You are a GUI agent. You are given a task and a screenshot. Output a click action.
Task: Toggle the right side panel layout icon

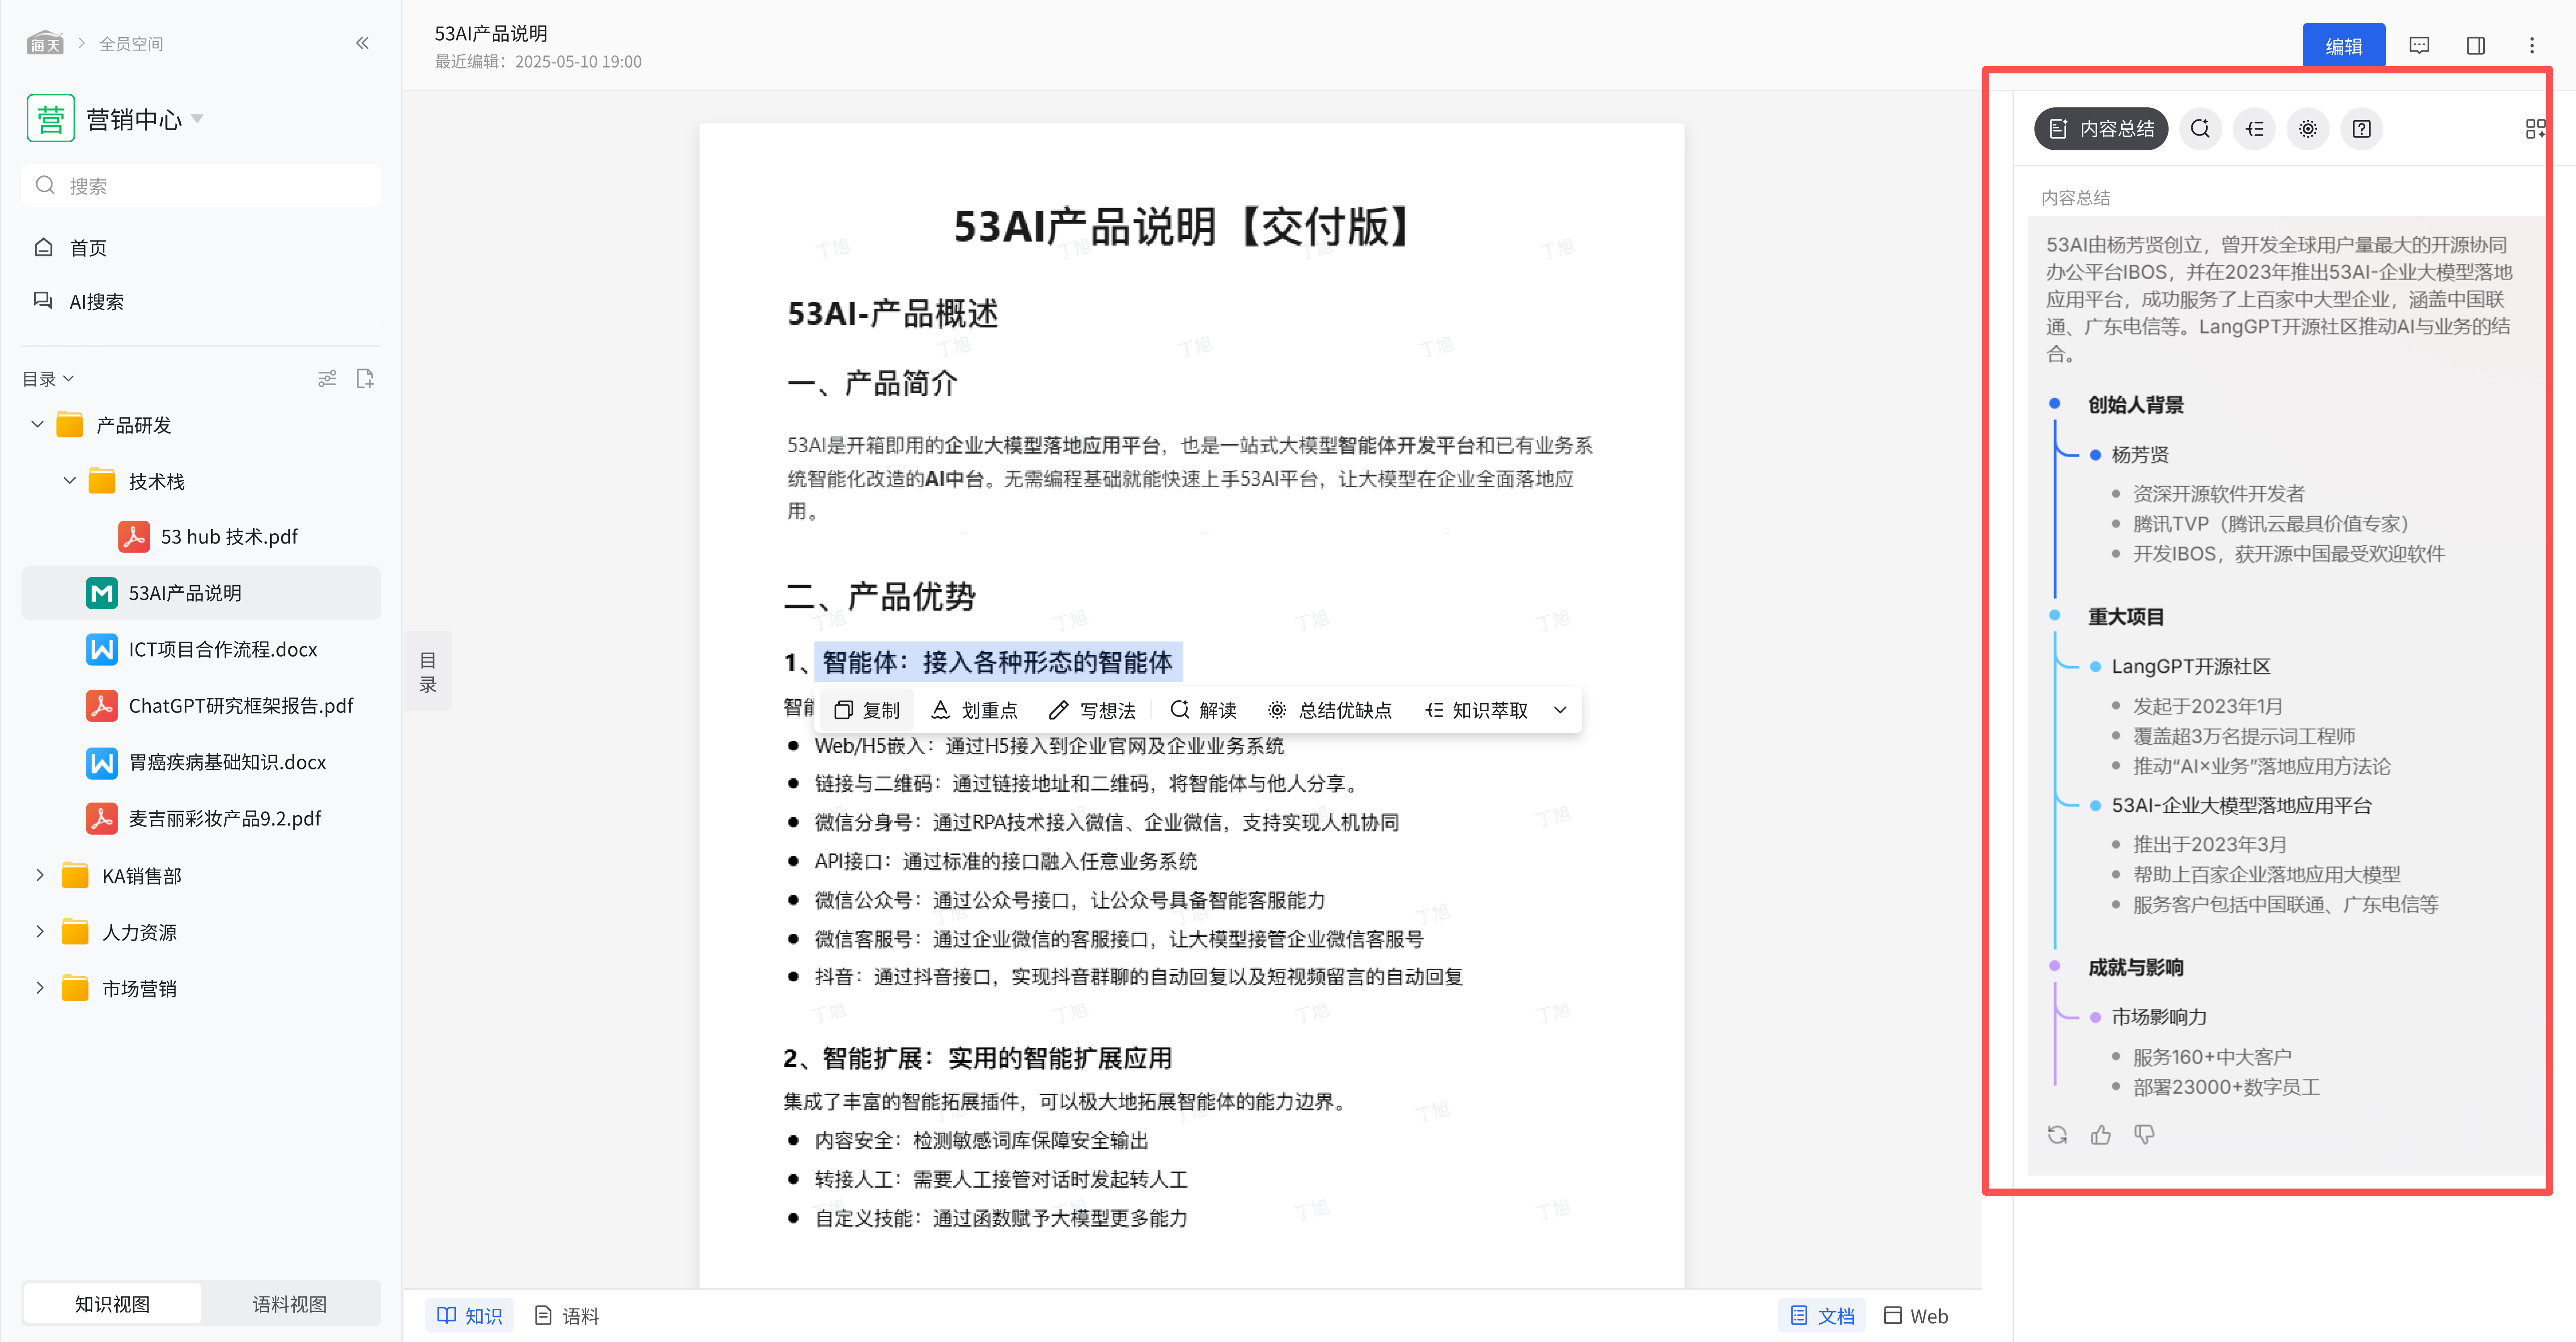pyautogui.click(x=2475, y=46)
